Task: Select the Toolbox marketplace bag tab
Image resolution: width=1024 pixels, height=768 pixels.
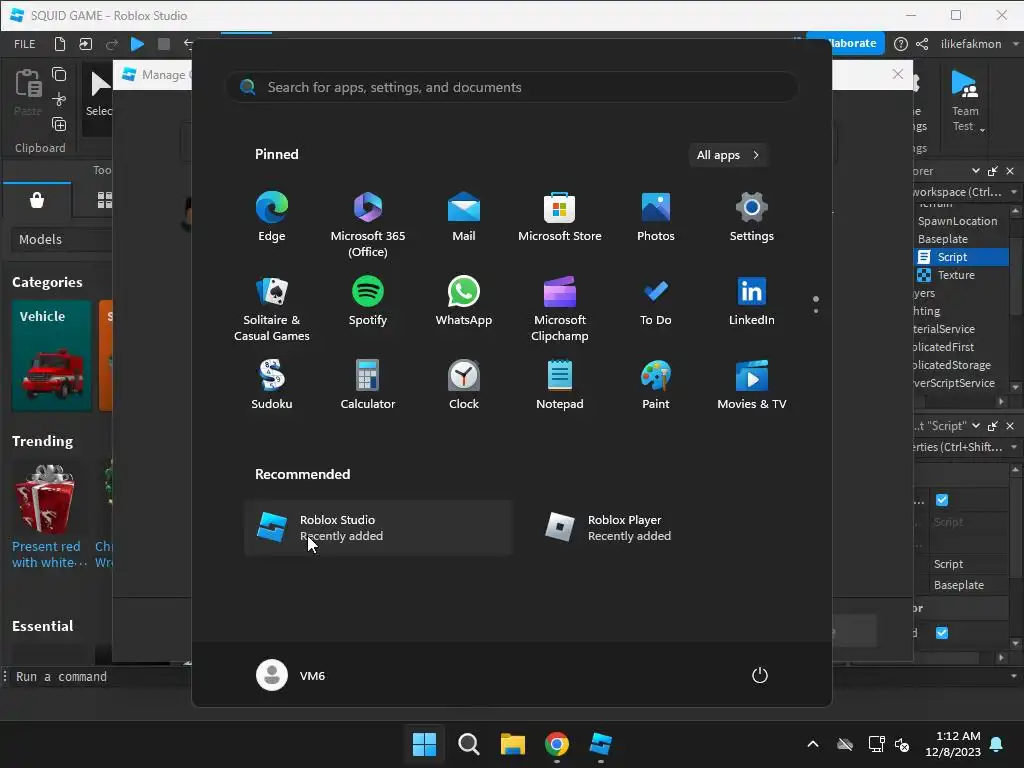Action: [37, 200]
